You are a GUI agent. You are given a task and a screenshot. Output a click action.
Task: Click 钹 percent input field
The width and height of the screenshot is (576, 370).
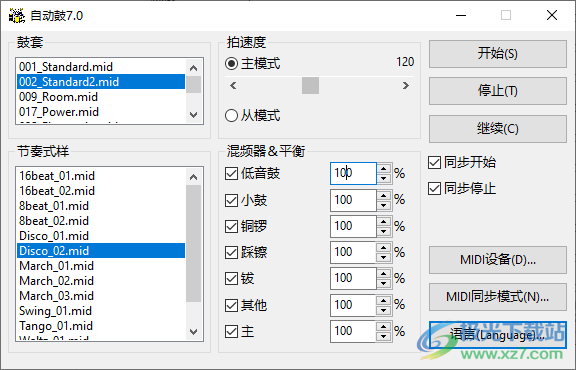coord(353,279)
